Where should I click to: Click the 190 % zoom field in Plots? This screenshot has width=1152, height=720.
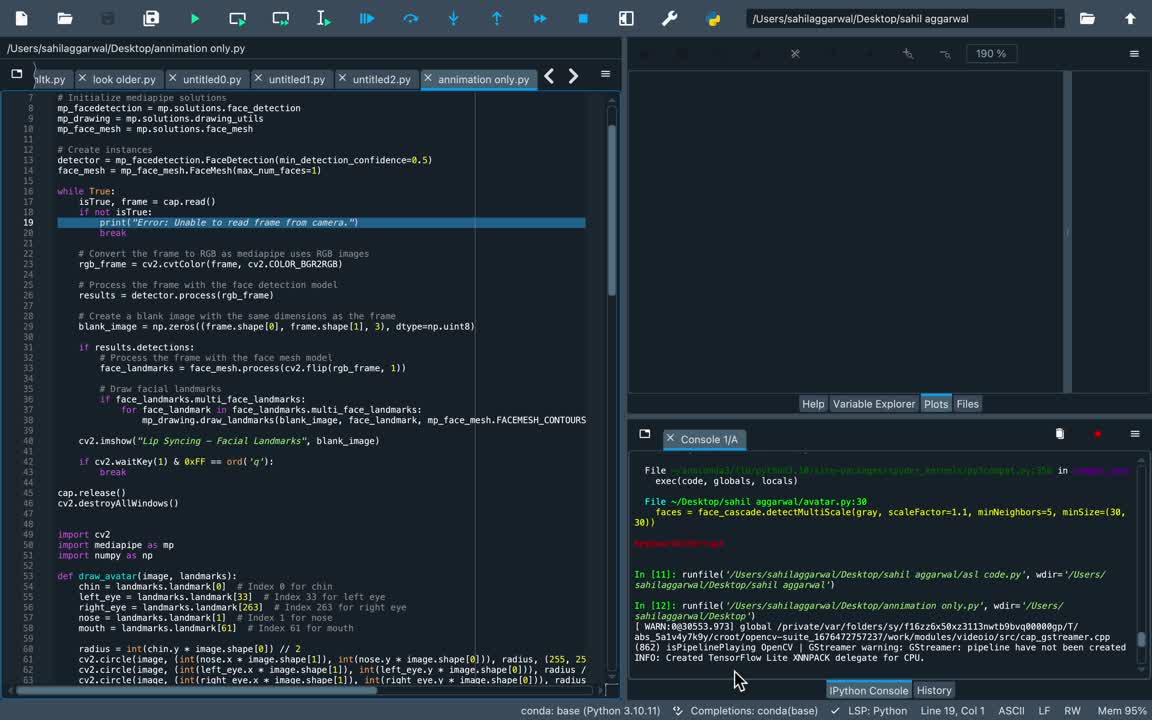coord(991,54)
